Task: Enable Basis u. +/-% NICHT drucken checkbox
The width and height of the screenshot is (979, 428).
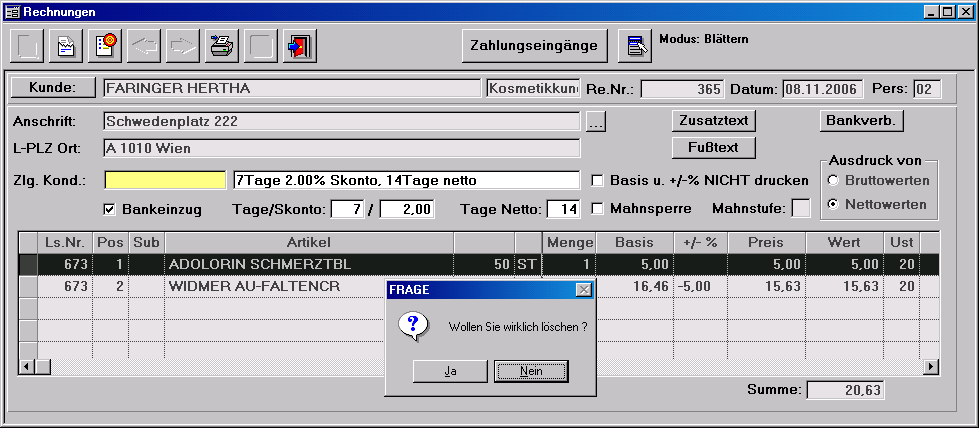Action: point(598,181)
